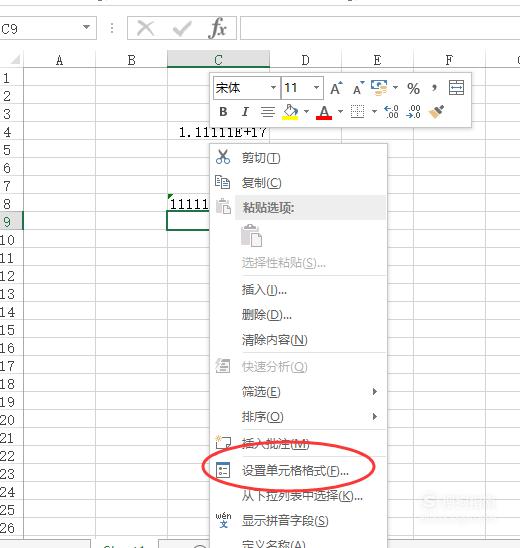Click the Select All corner triangle

[x=15, y=59]
